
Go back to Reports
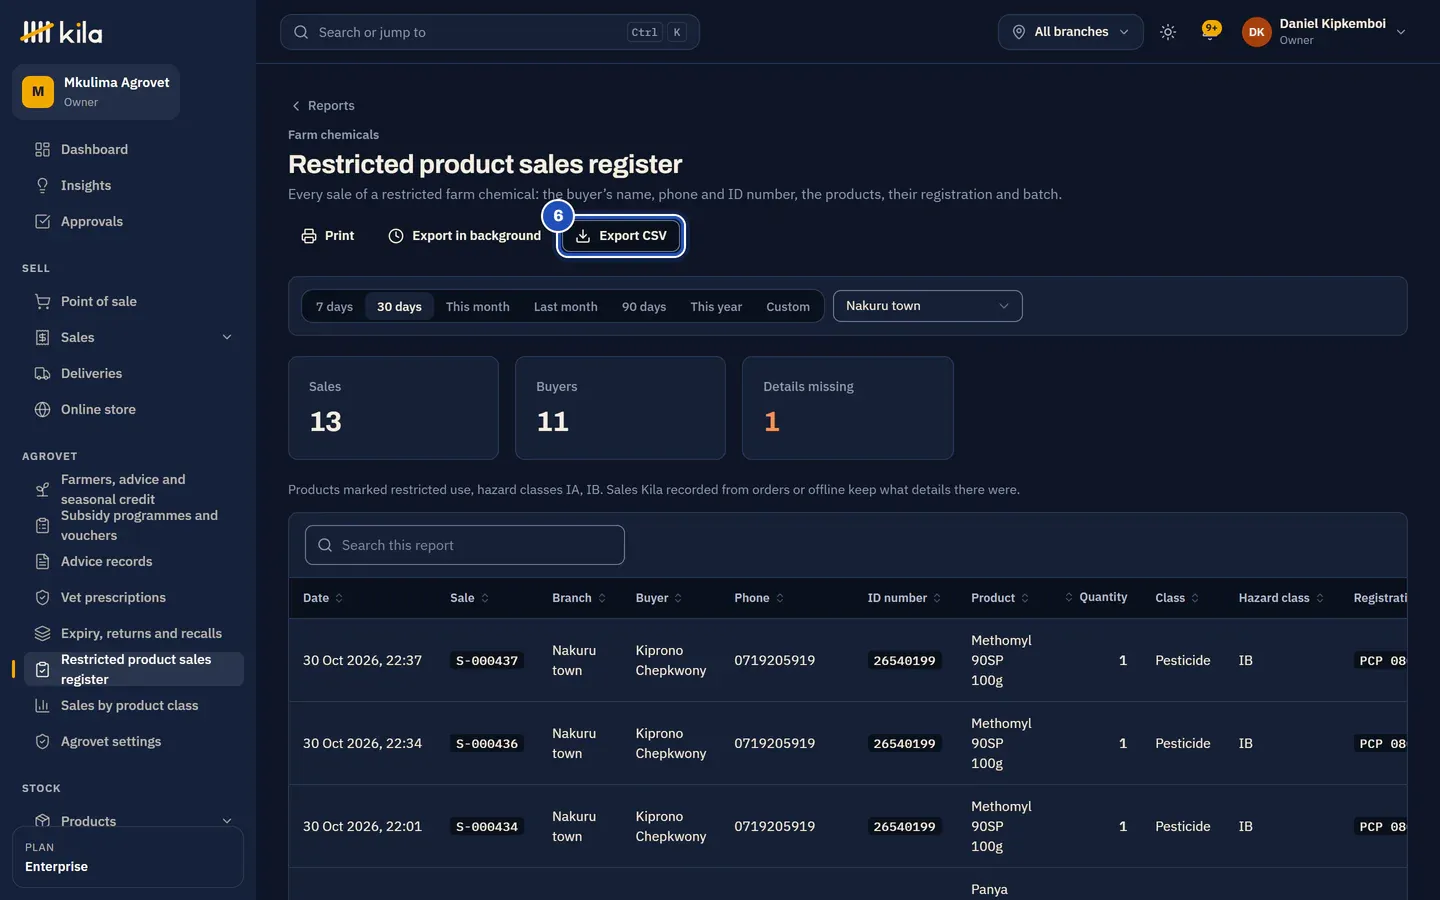pyautogui.click(x=322, y=106)
